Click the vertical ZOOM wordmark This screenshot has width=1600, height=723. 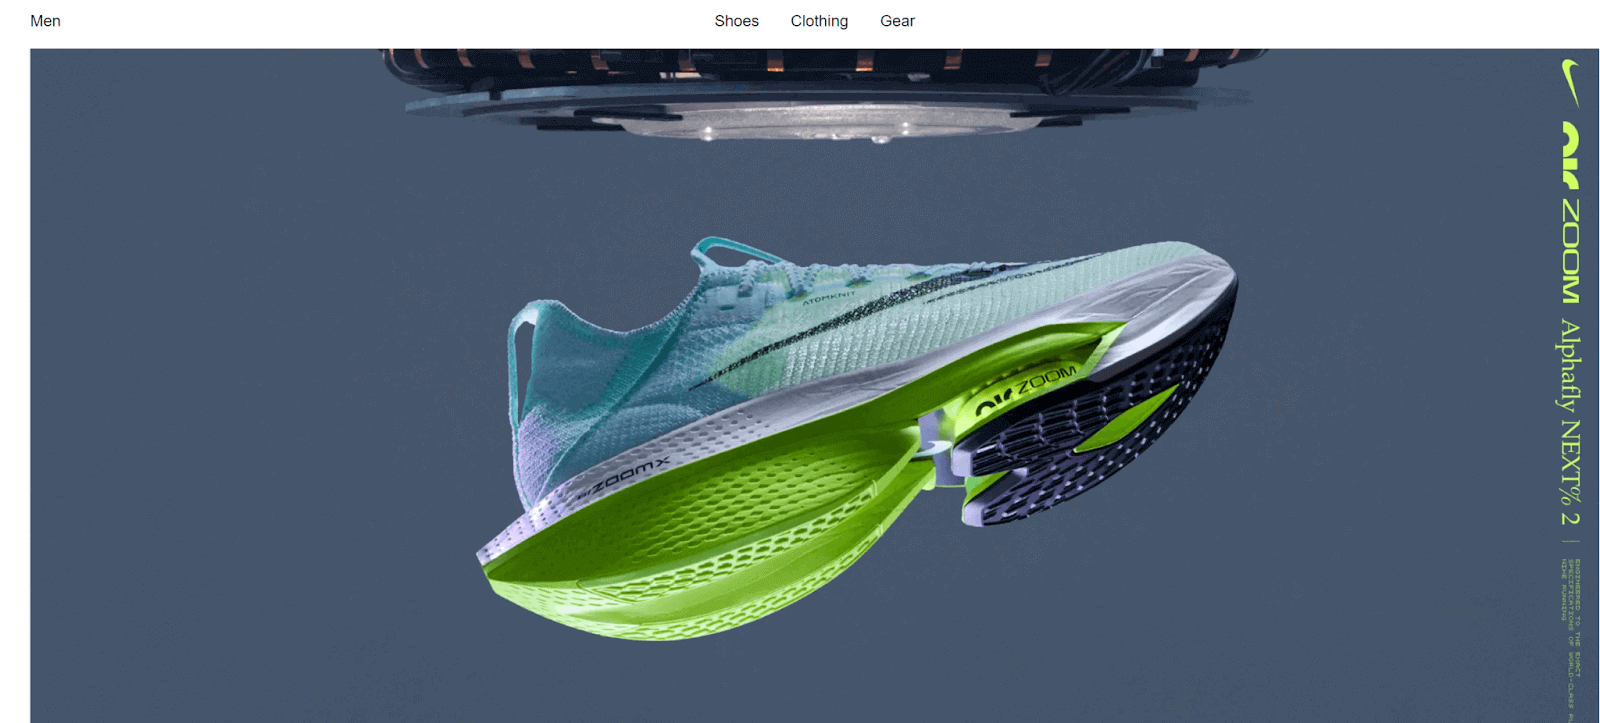(x=1571, y=251)
